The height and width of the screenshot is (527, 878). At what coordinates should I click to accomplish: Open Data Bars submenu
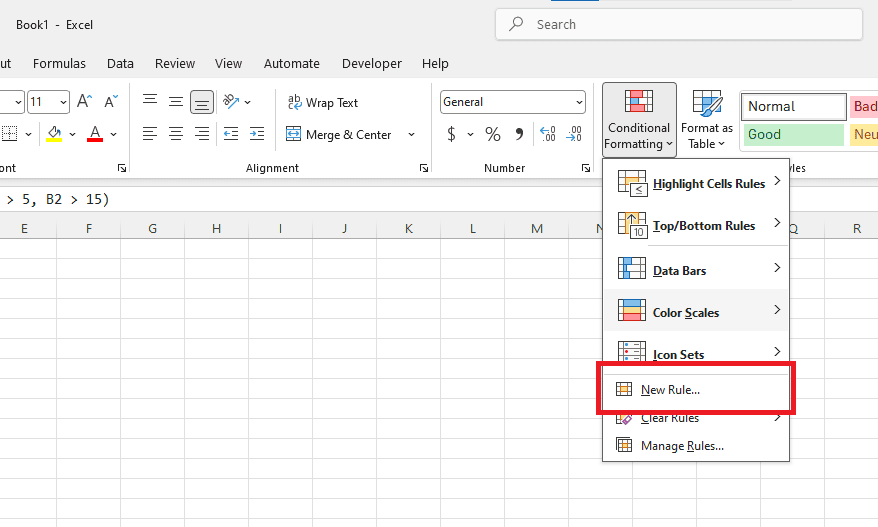696,271
